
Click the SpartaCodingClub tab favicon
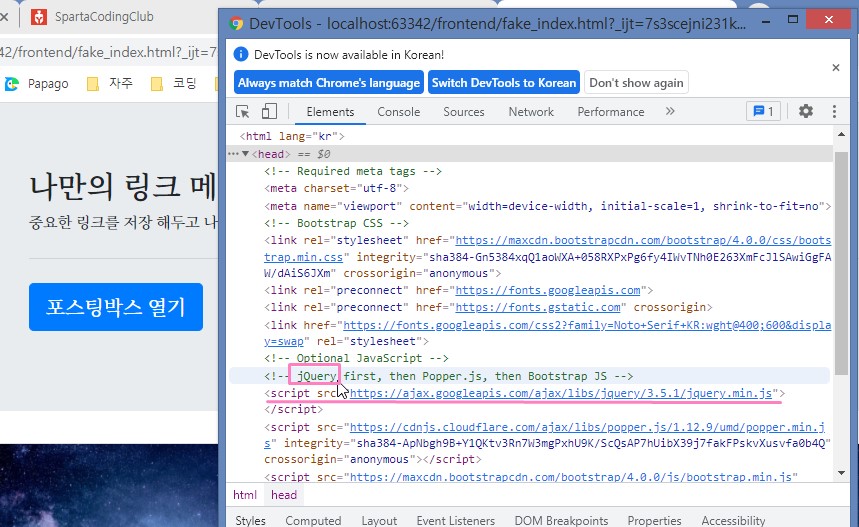(38, 17)
